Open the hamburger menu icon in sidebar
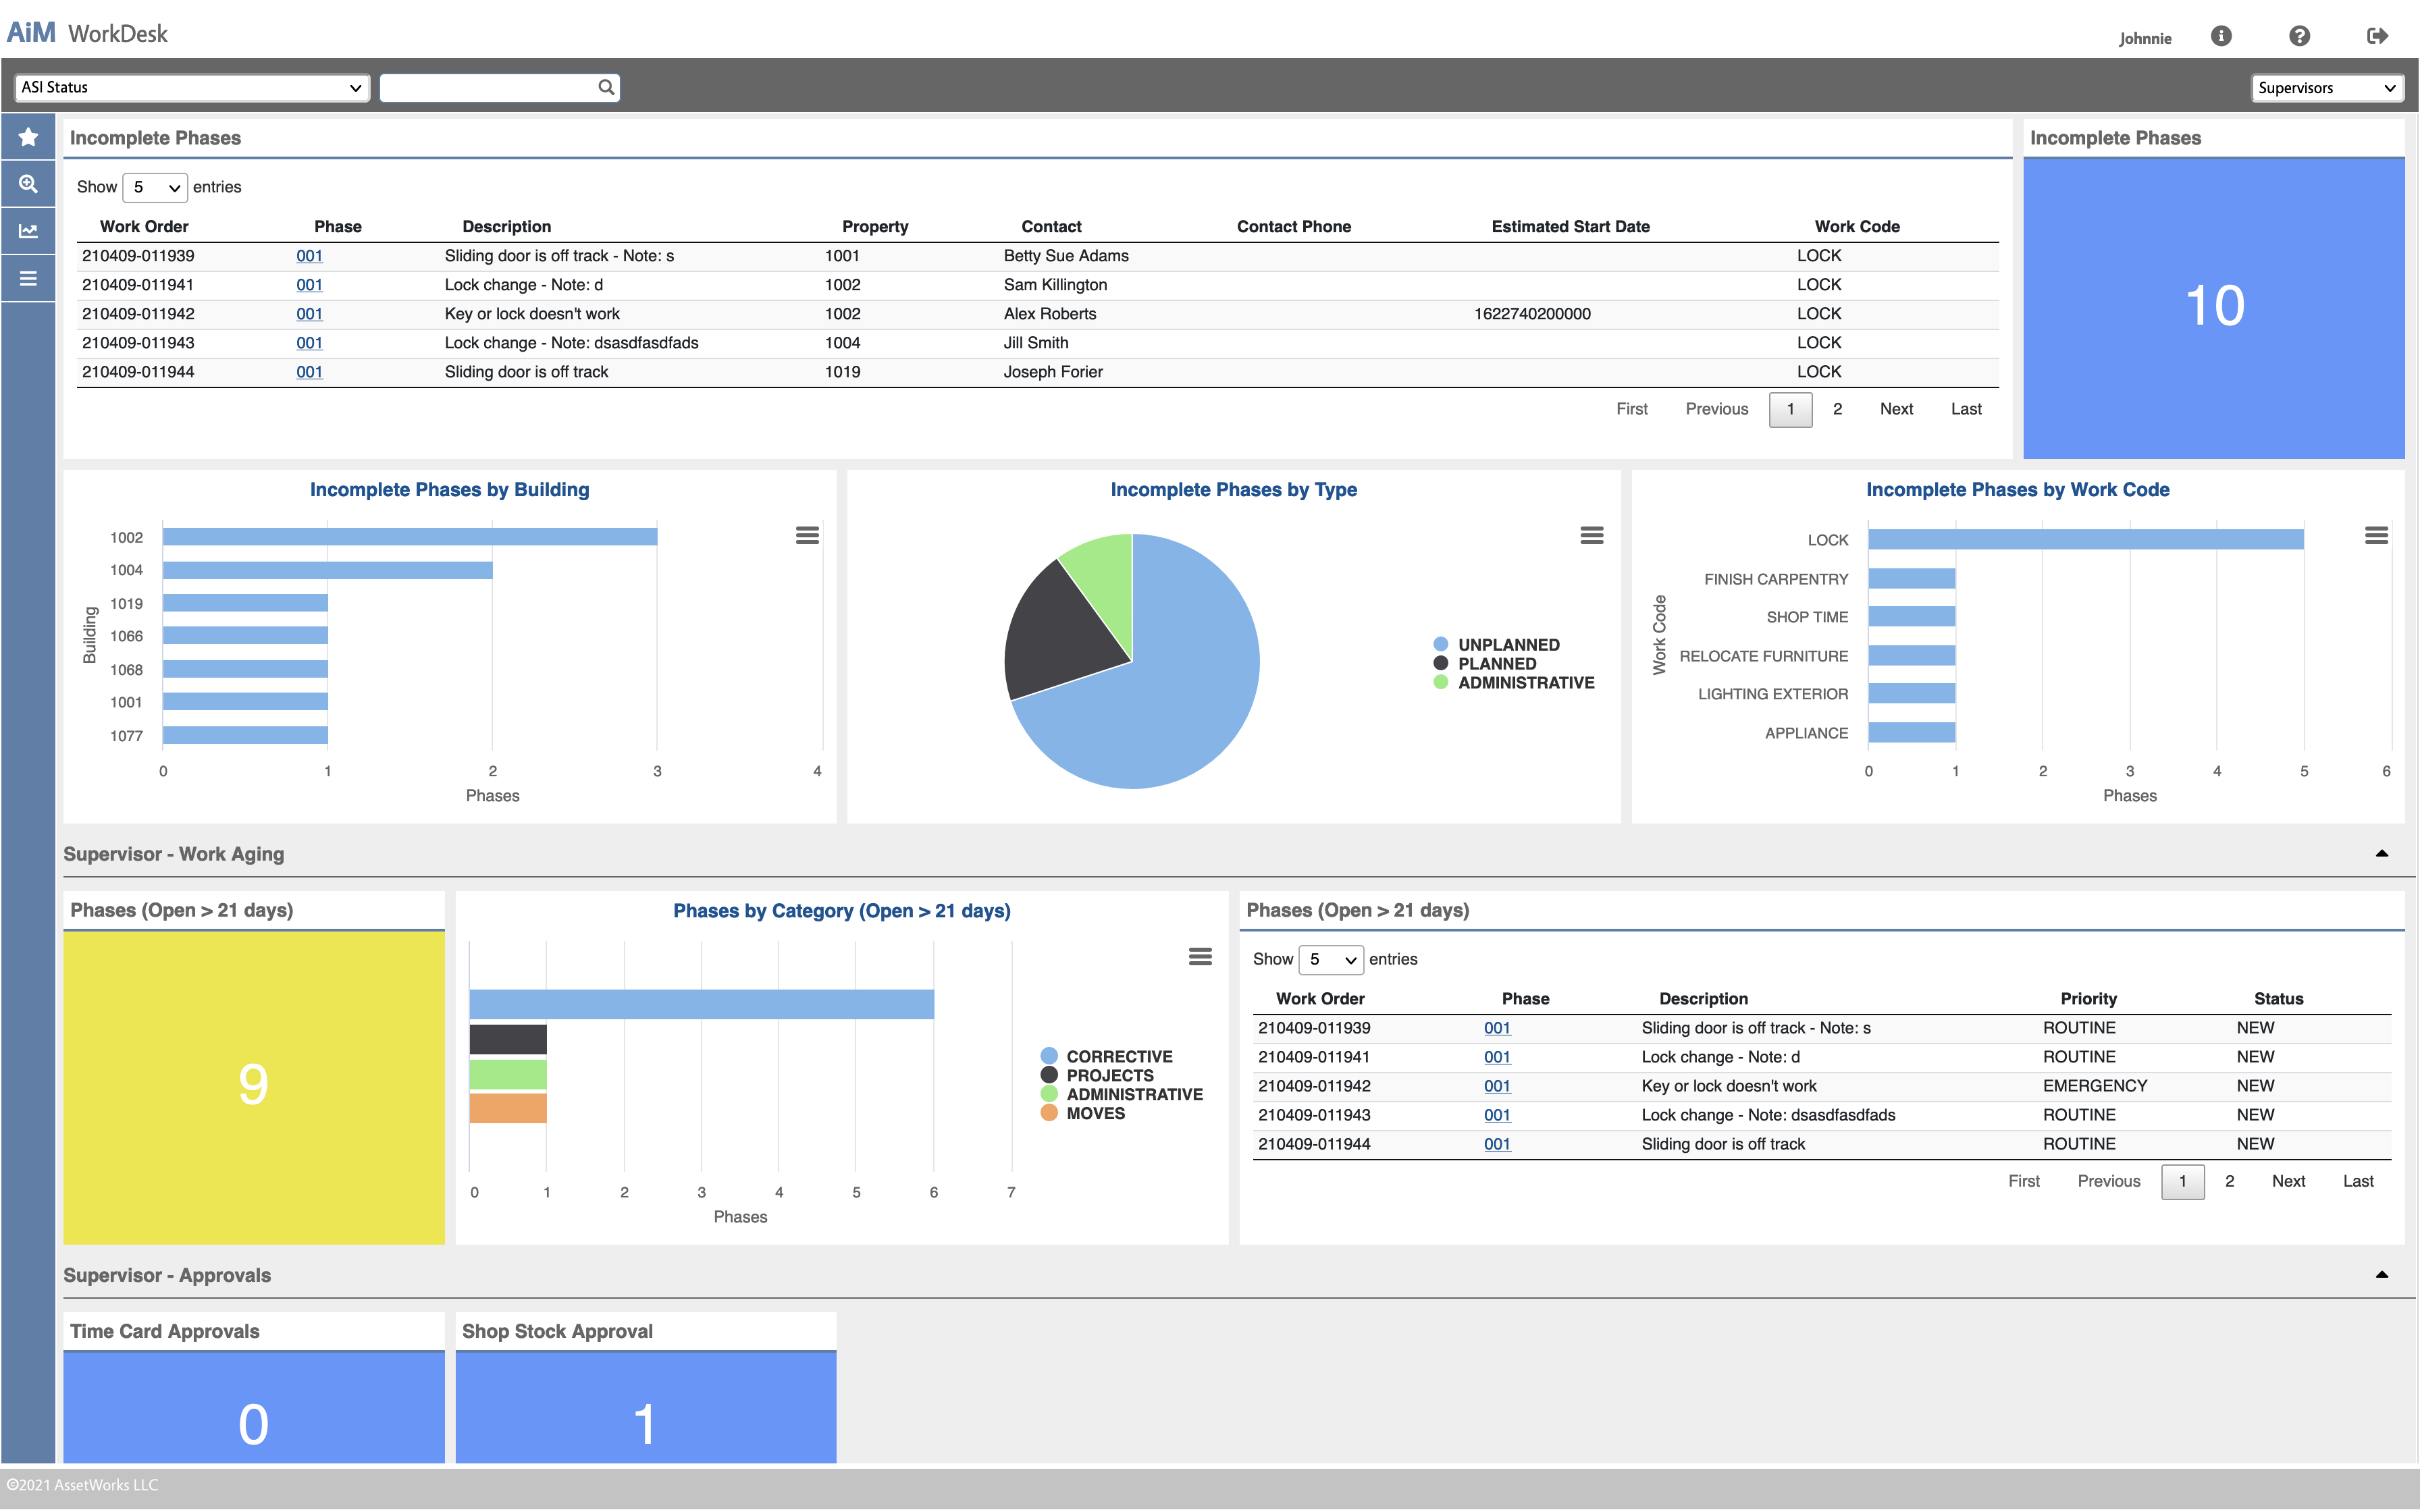Screen dimensions: 2420x1512 28,278
